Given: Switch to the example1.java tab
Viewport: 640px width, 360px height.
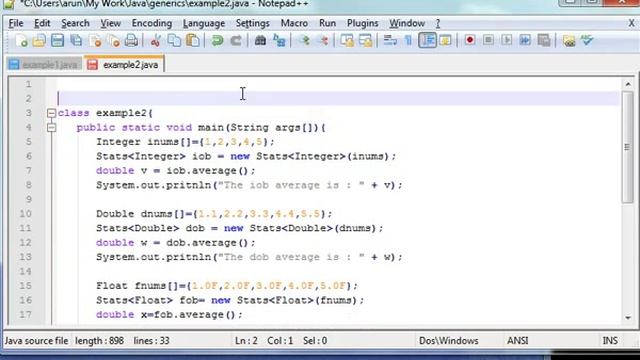Looking at the screenshot, I should (x=44, y=65).
